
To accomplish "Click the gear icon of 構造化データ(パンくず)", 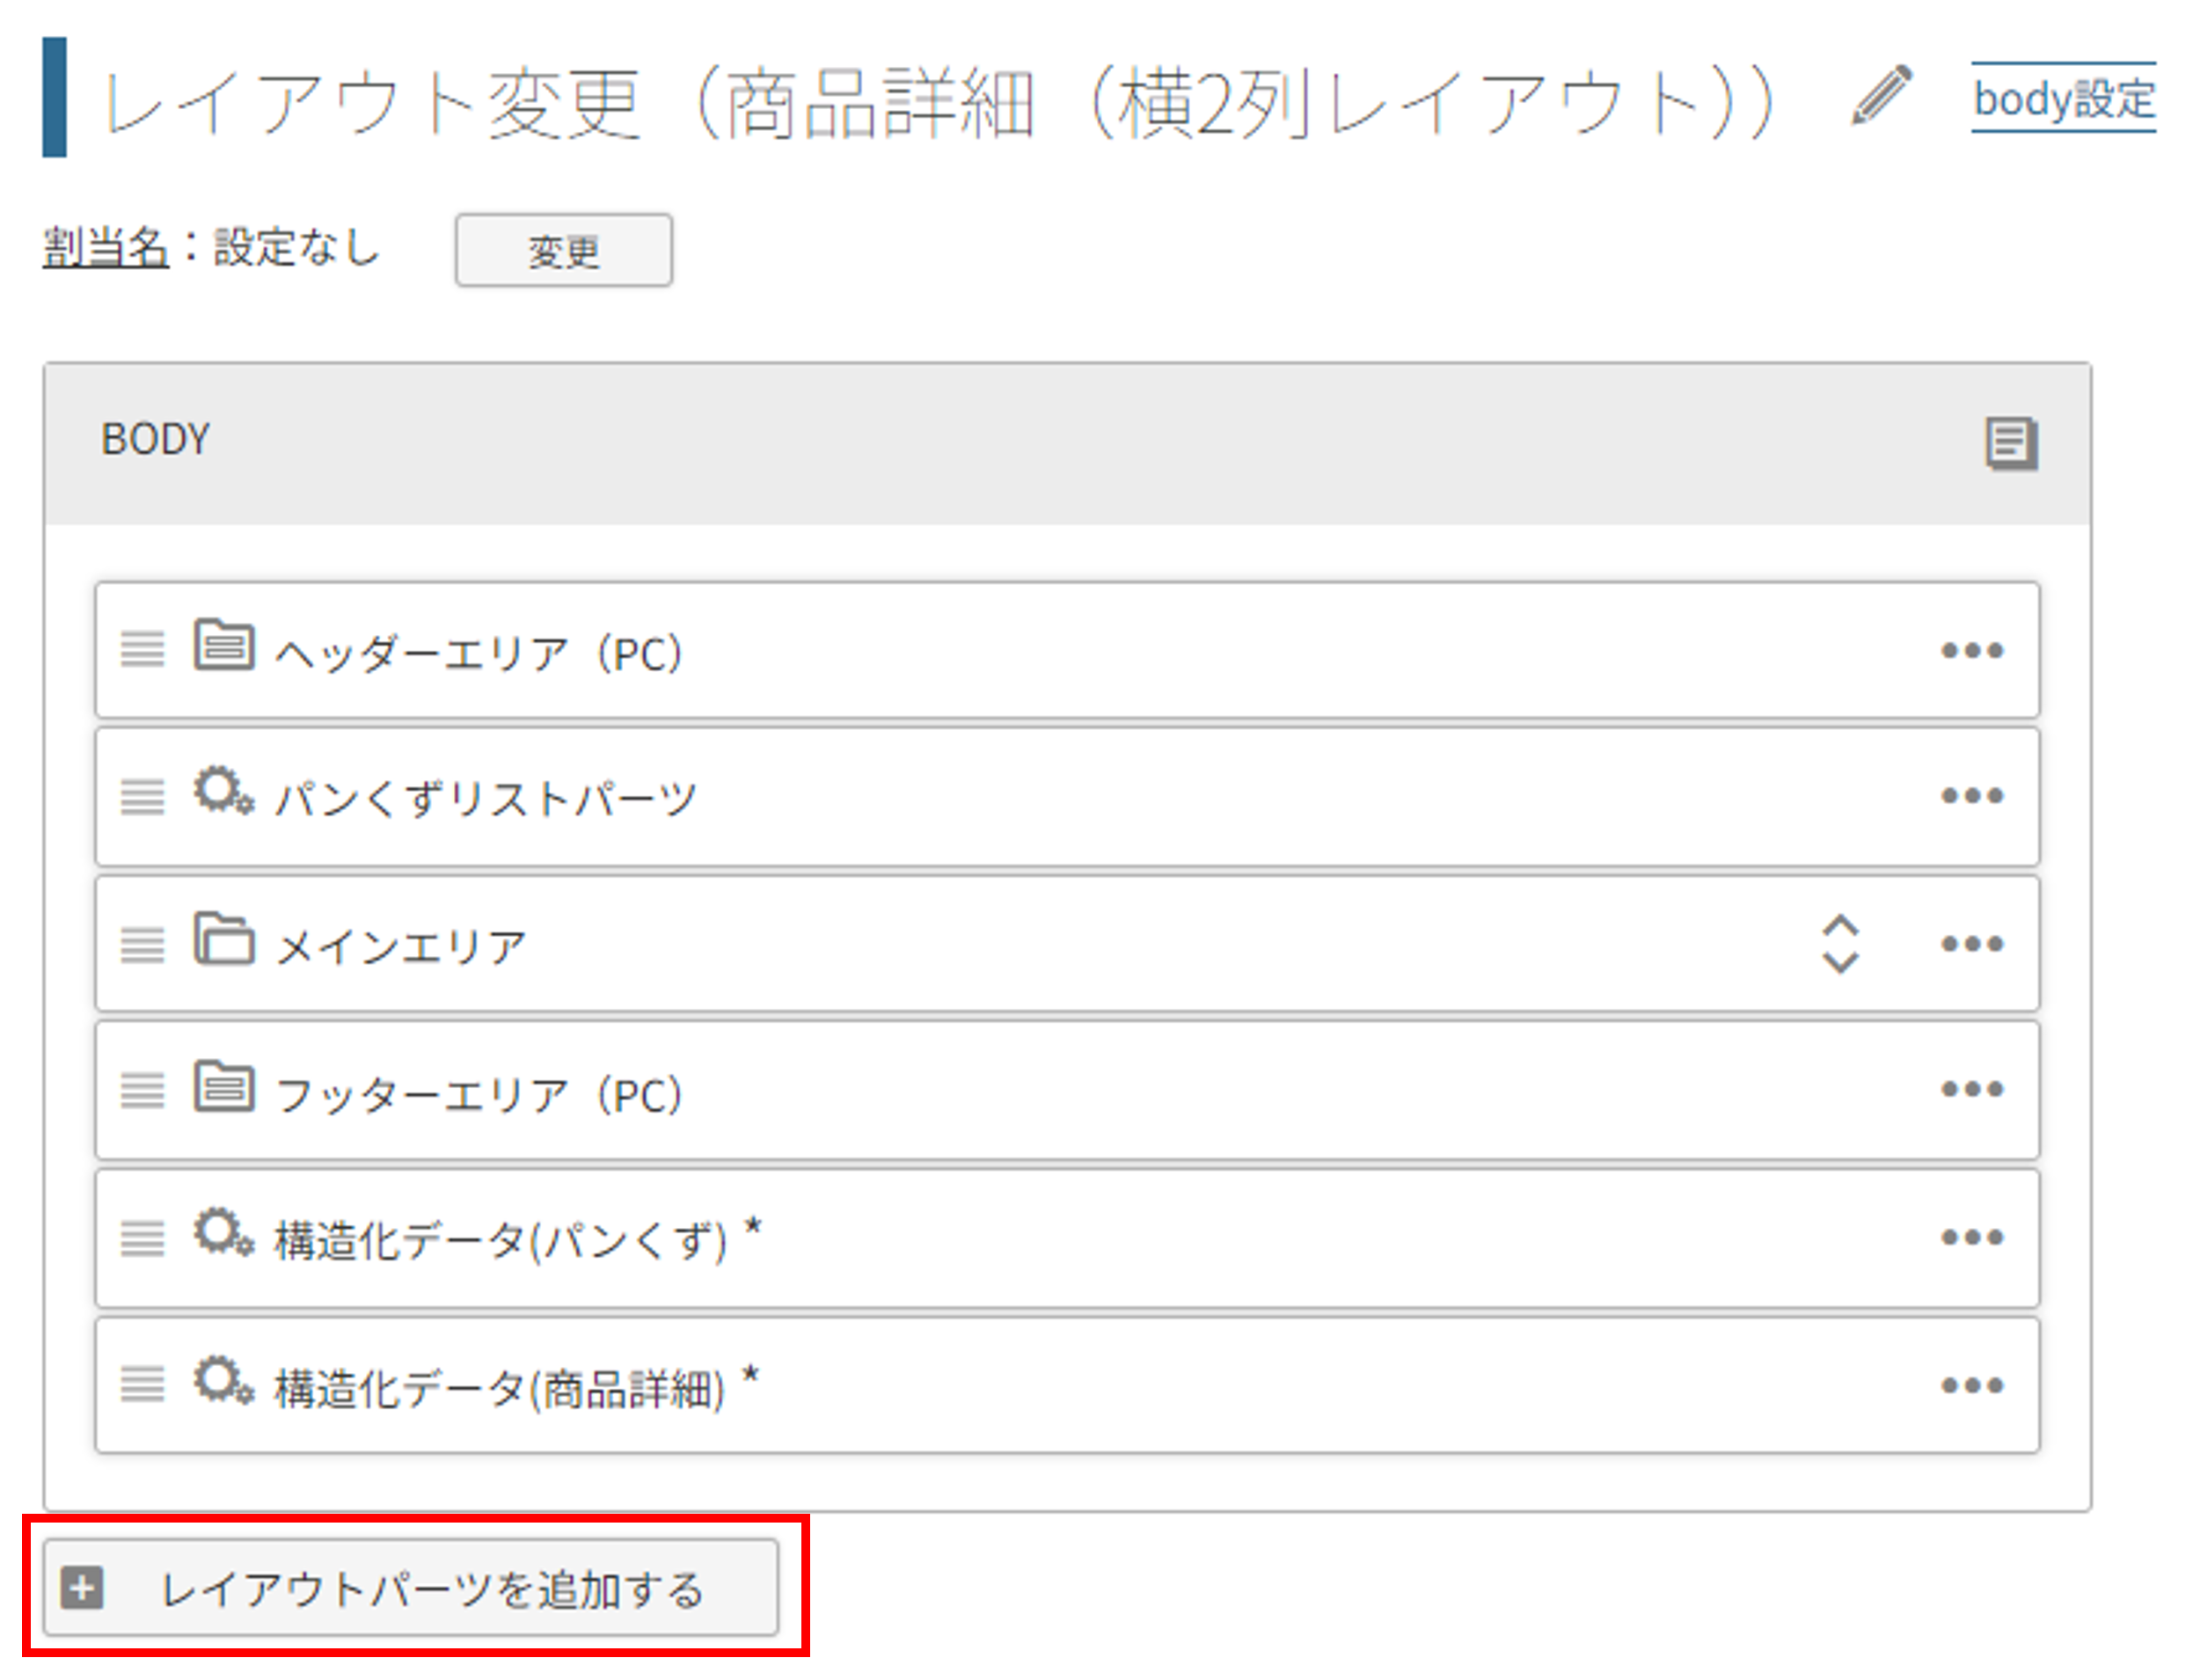I will click(x=224, y=1234).
